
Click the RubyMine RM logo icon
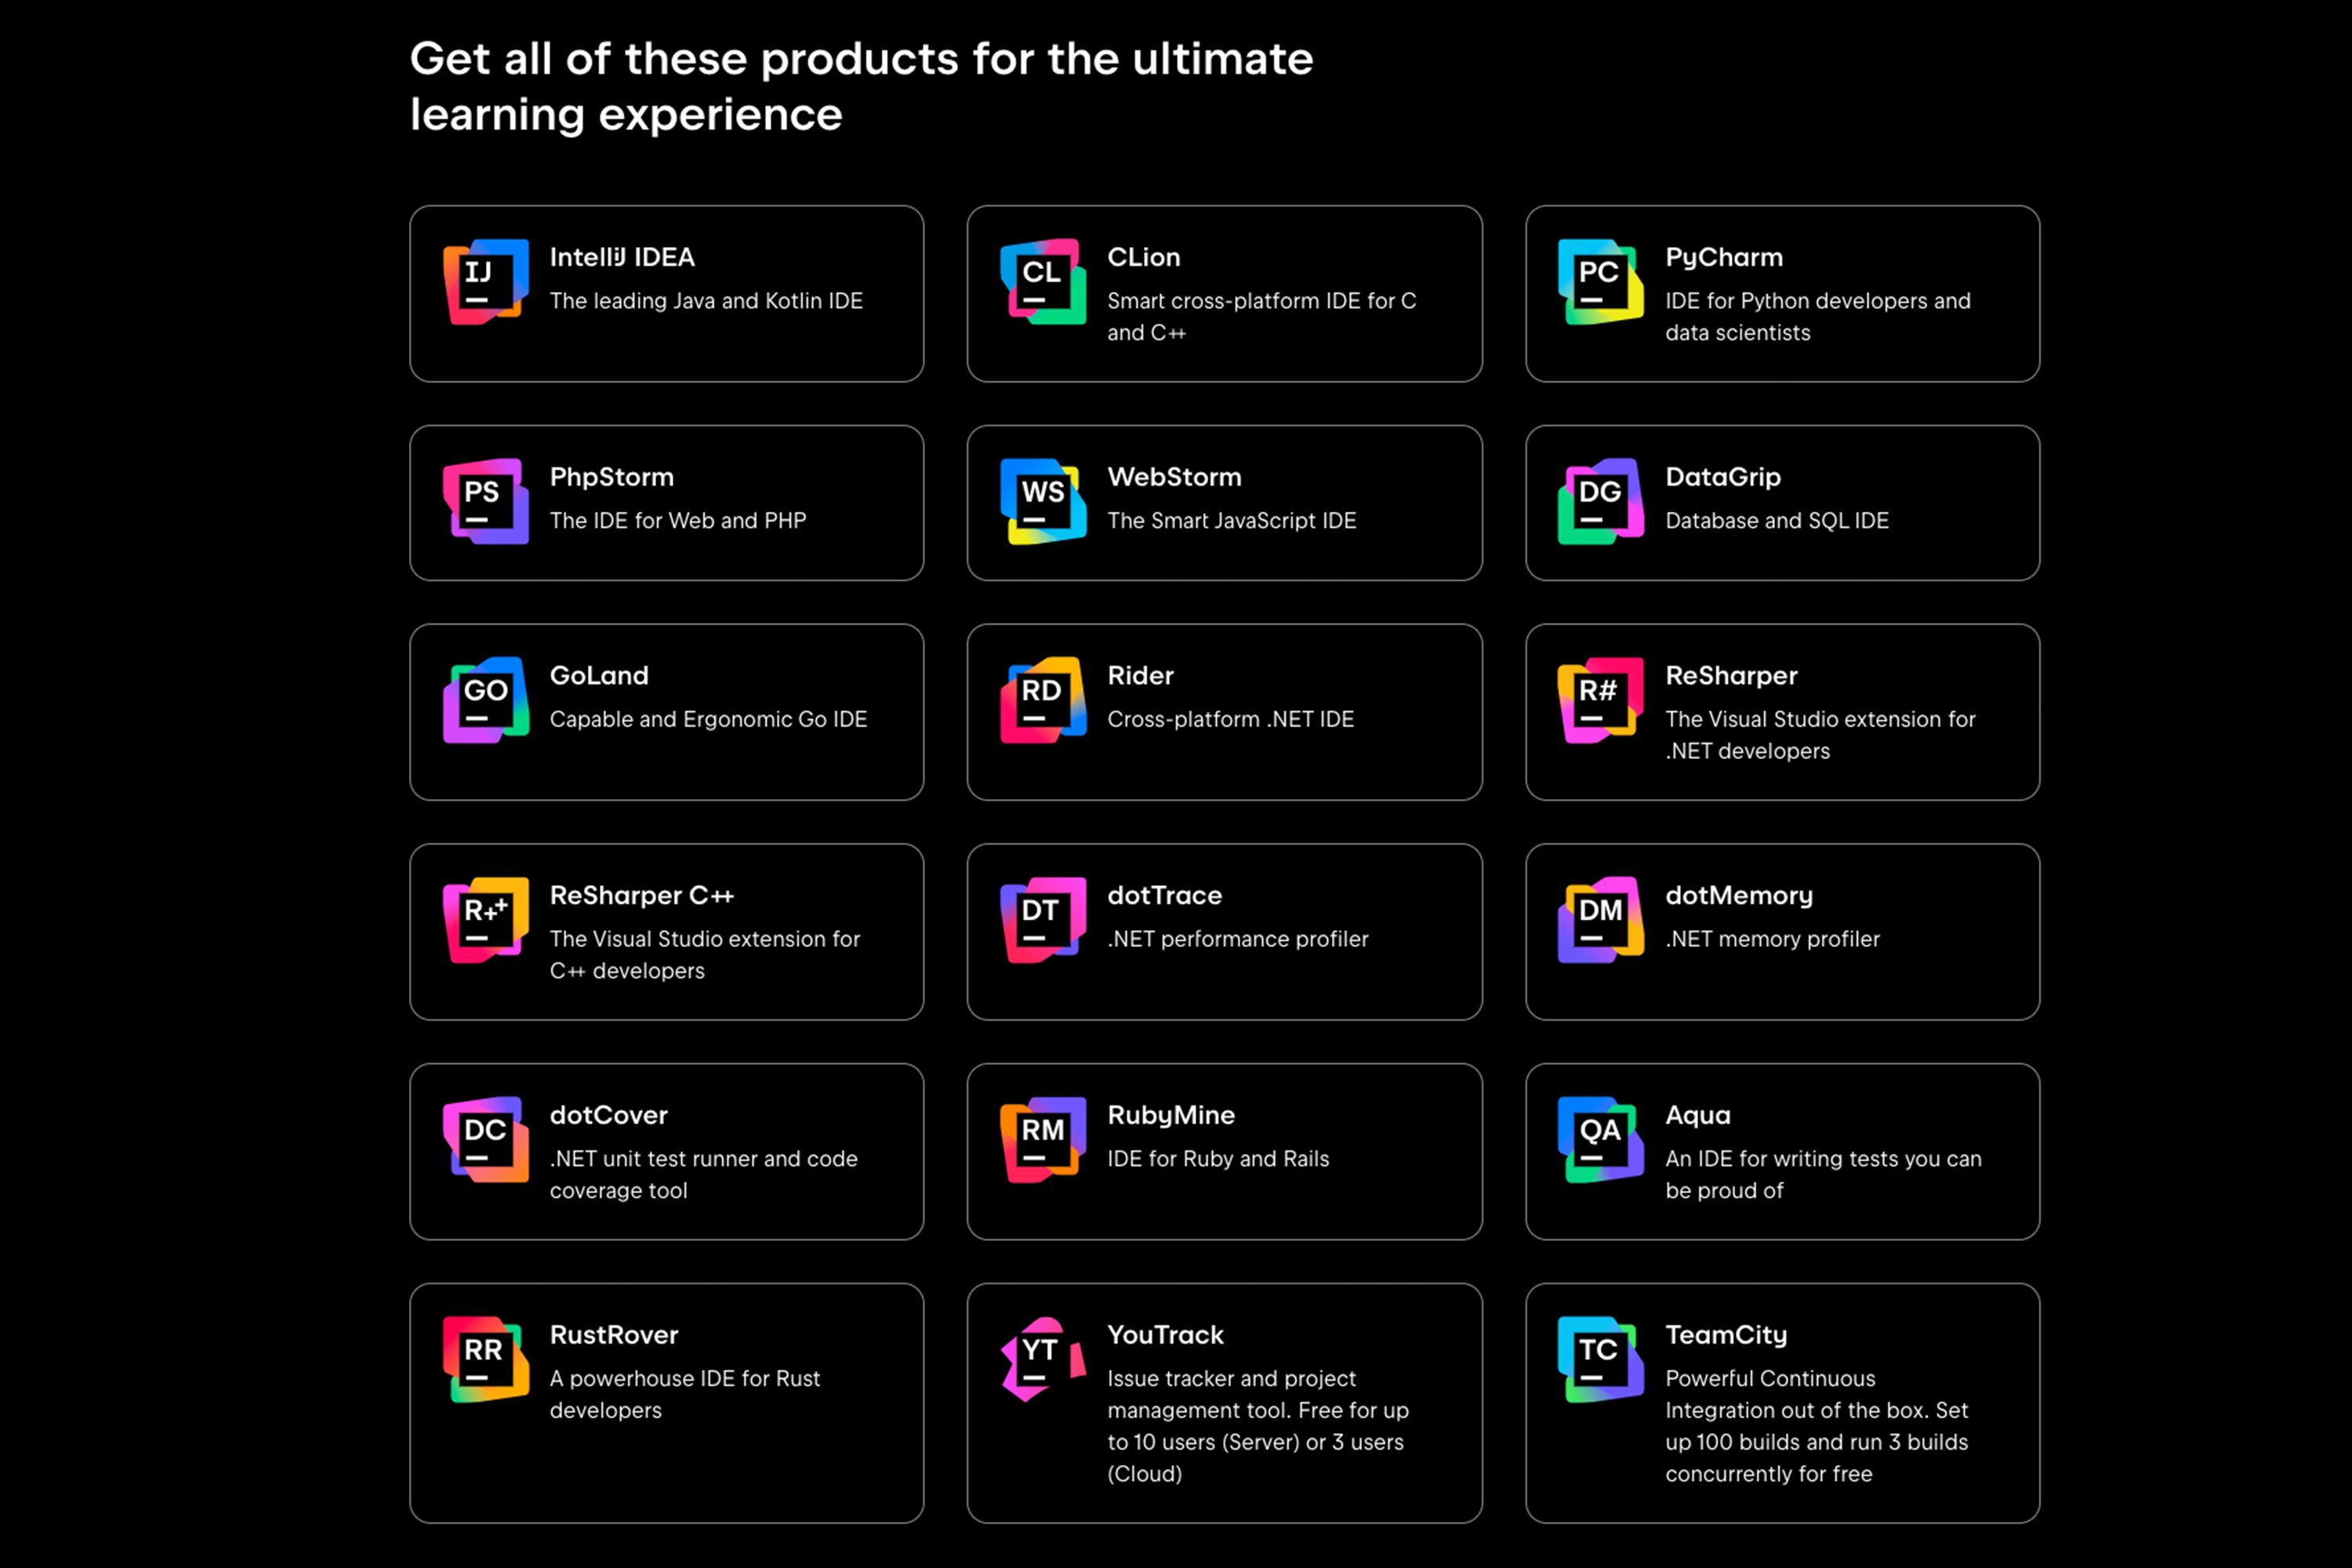1043,1140
